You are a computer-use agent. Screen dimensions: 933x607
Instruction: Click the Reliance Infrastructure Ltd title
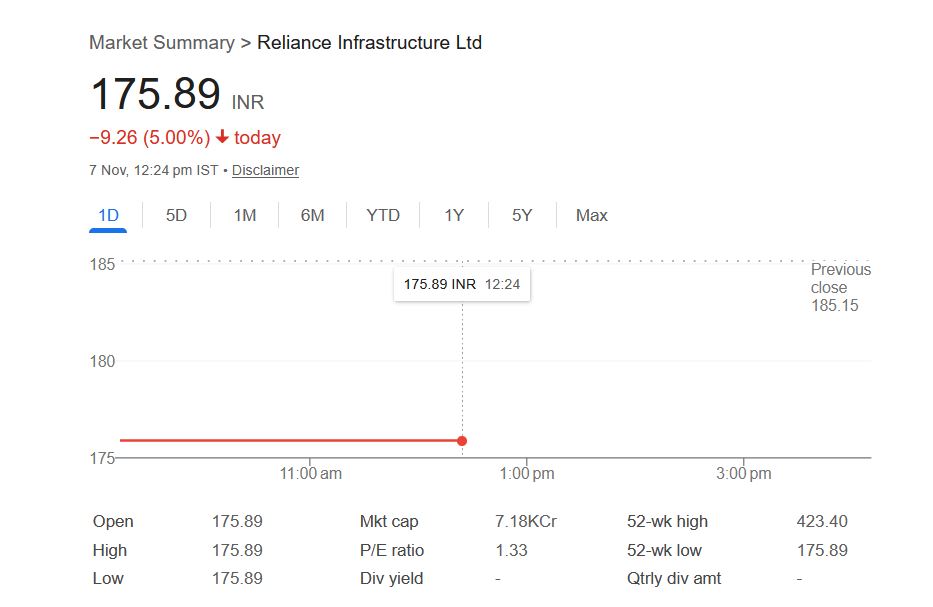pyautogui.click(x=369, y=43)
